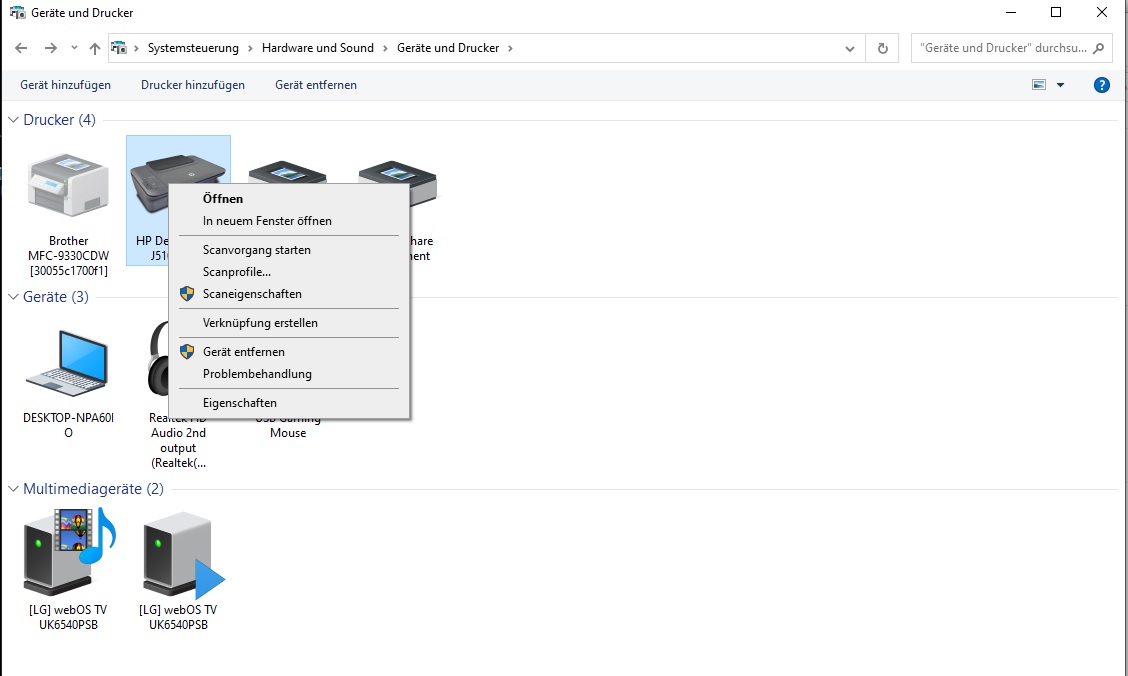
Task: Open the address bar history dropdown
Action: [850, 48]
